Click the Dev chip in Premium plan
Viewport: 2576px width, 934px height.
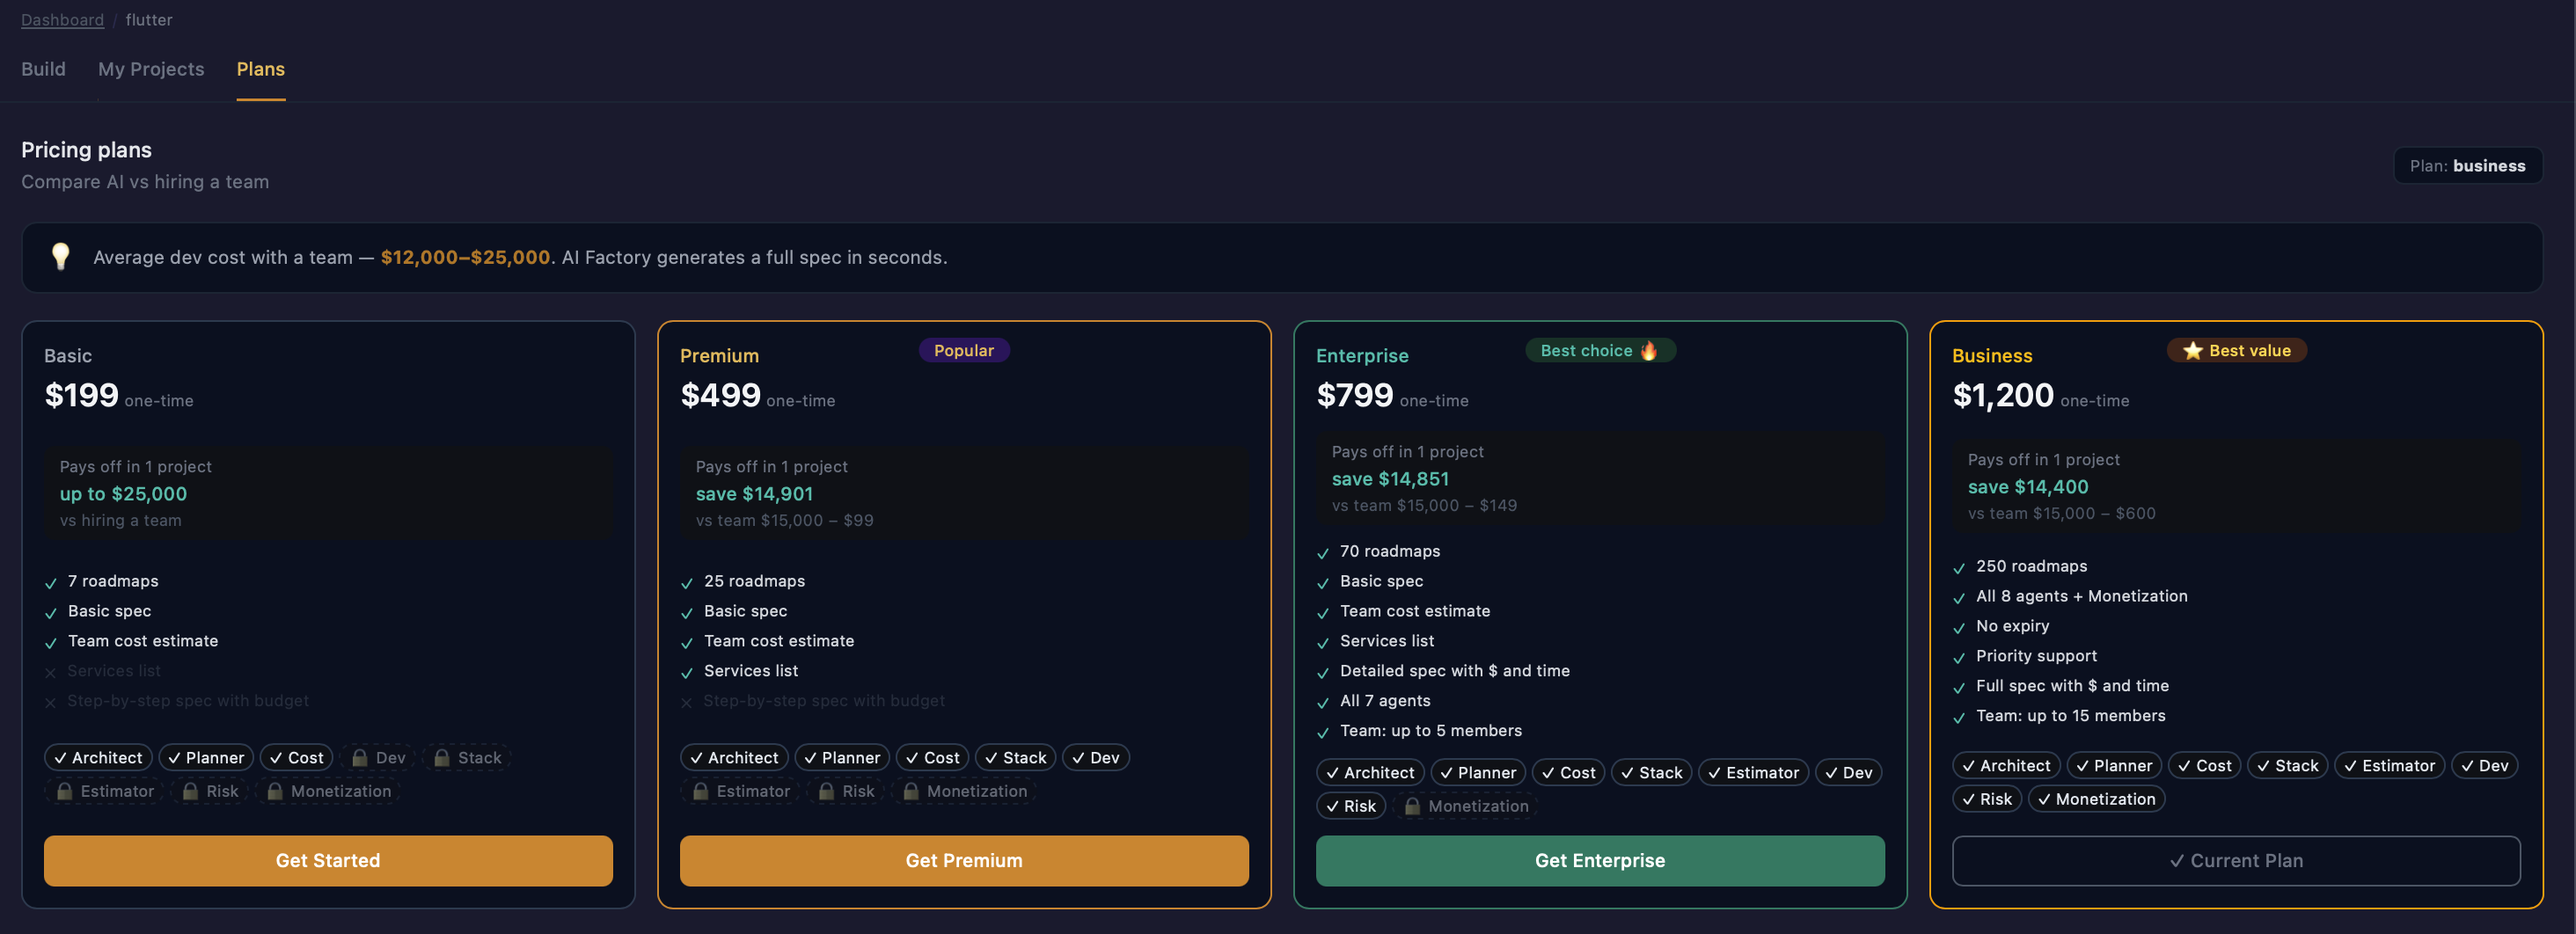coord(1096,758)
